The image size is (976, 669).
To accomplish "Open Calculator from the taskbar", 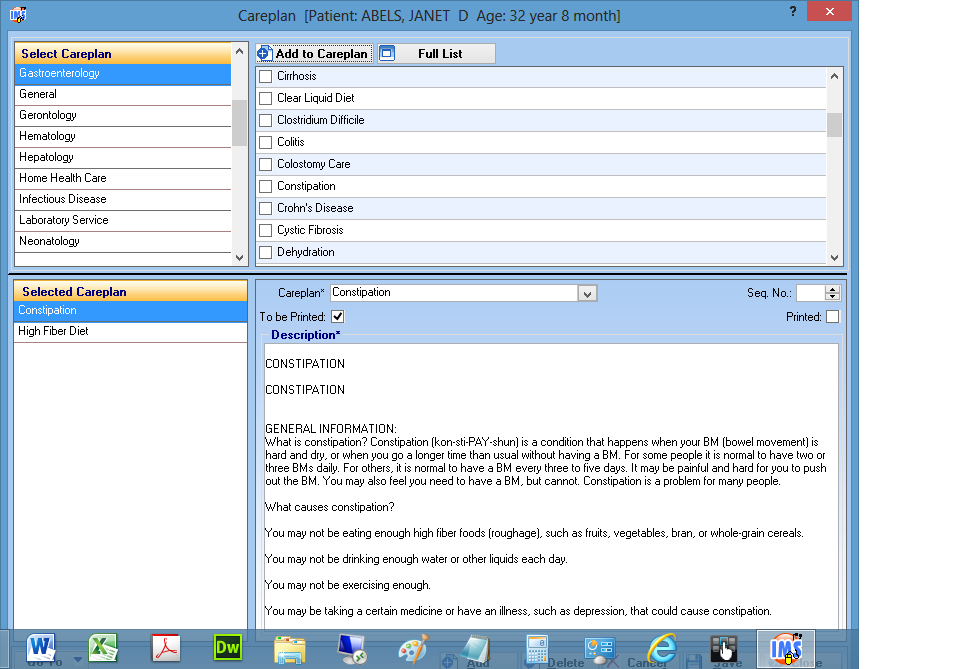I will (x=537, y=648).
